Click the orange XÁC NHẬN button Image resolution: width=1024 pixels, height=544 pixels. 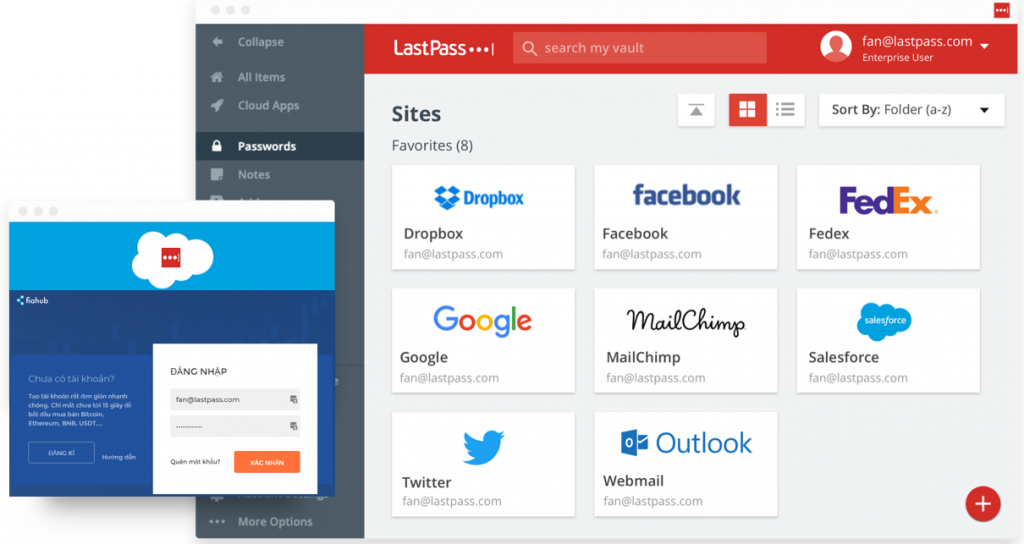click(266, 462)
